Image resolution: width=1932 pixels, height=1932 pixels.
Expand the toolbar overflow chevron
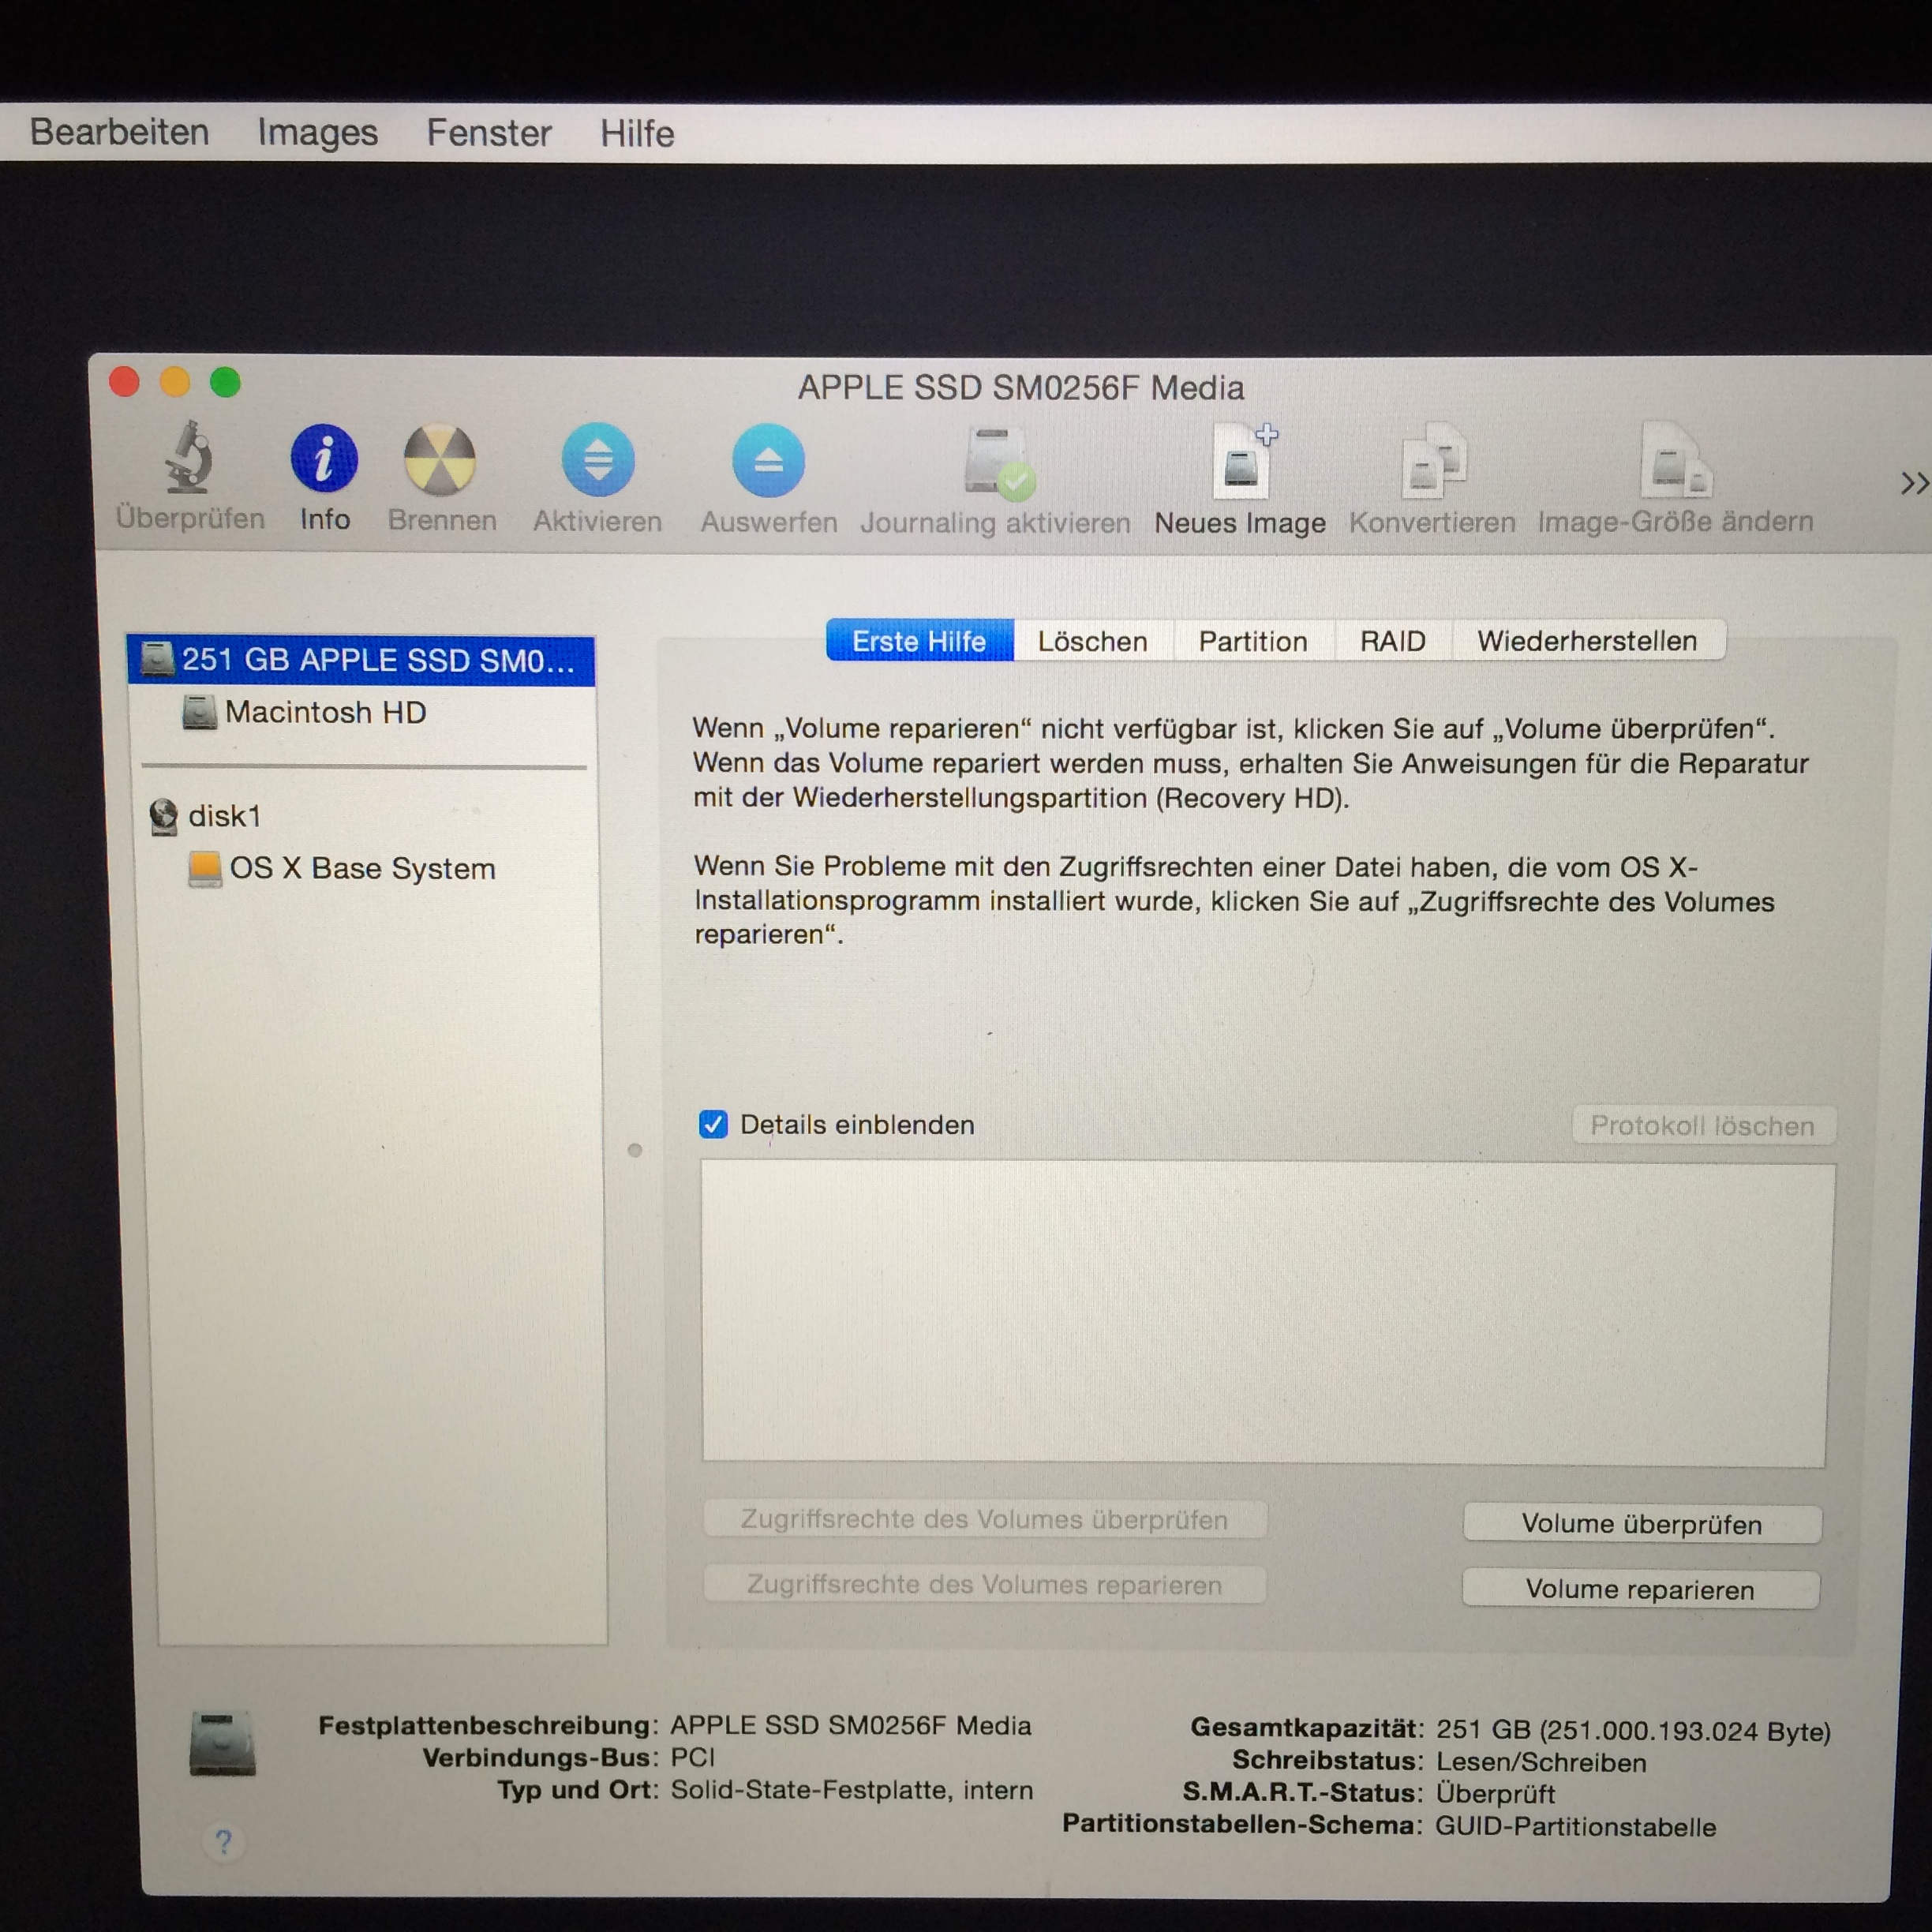[x=1912, y=484]
